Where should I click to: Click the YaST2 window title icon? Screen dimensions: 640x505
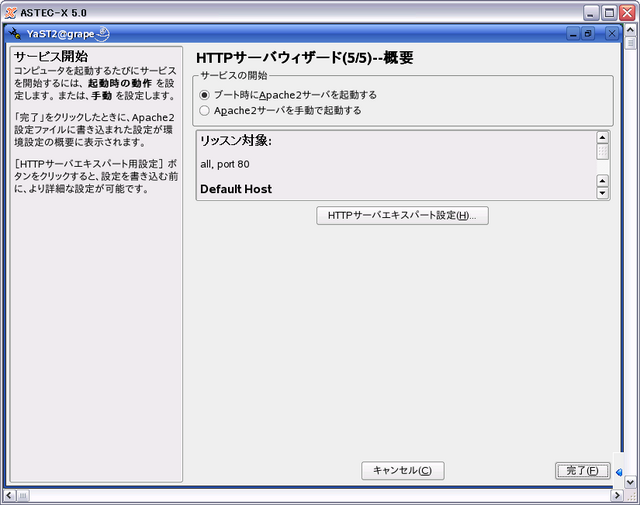15,33
